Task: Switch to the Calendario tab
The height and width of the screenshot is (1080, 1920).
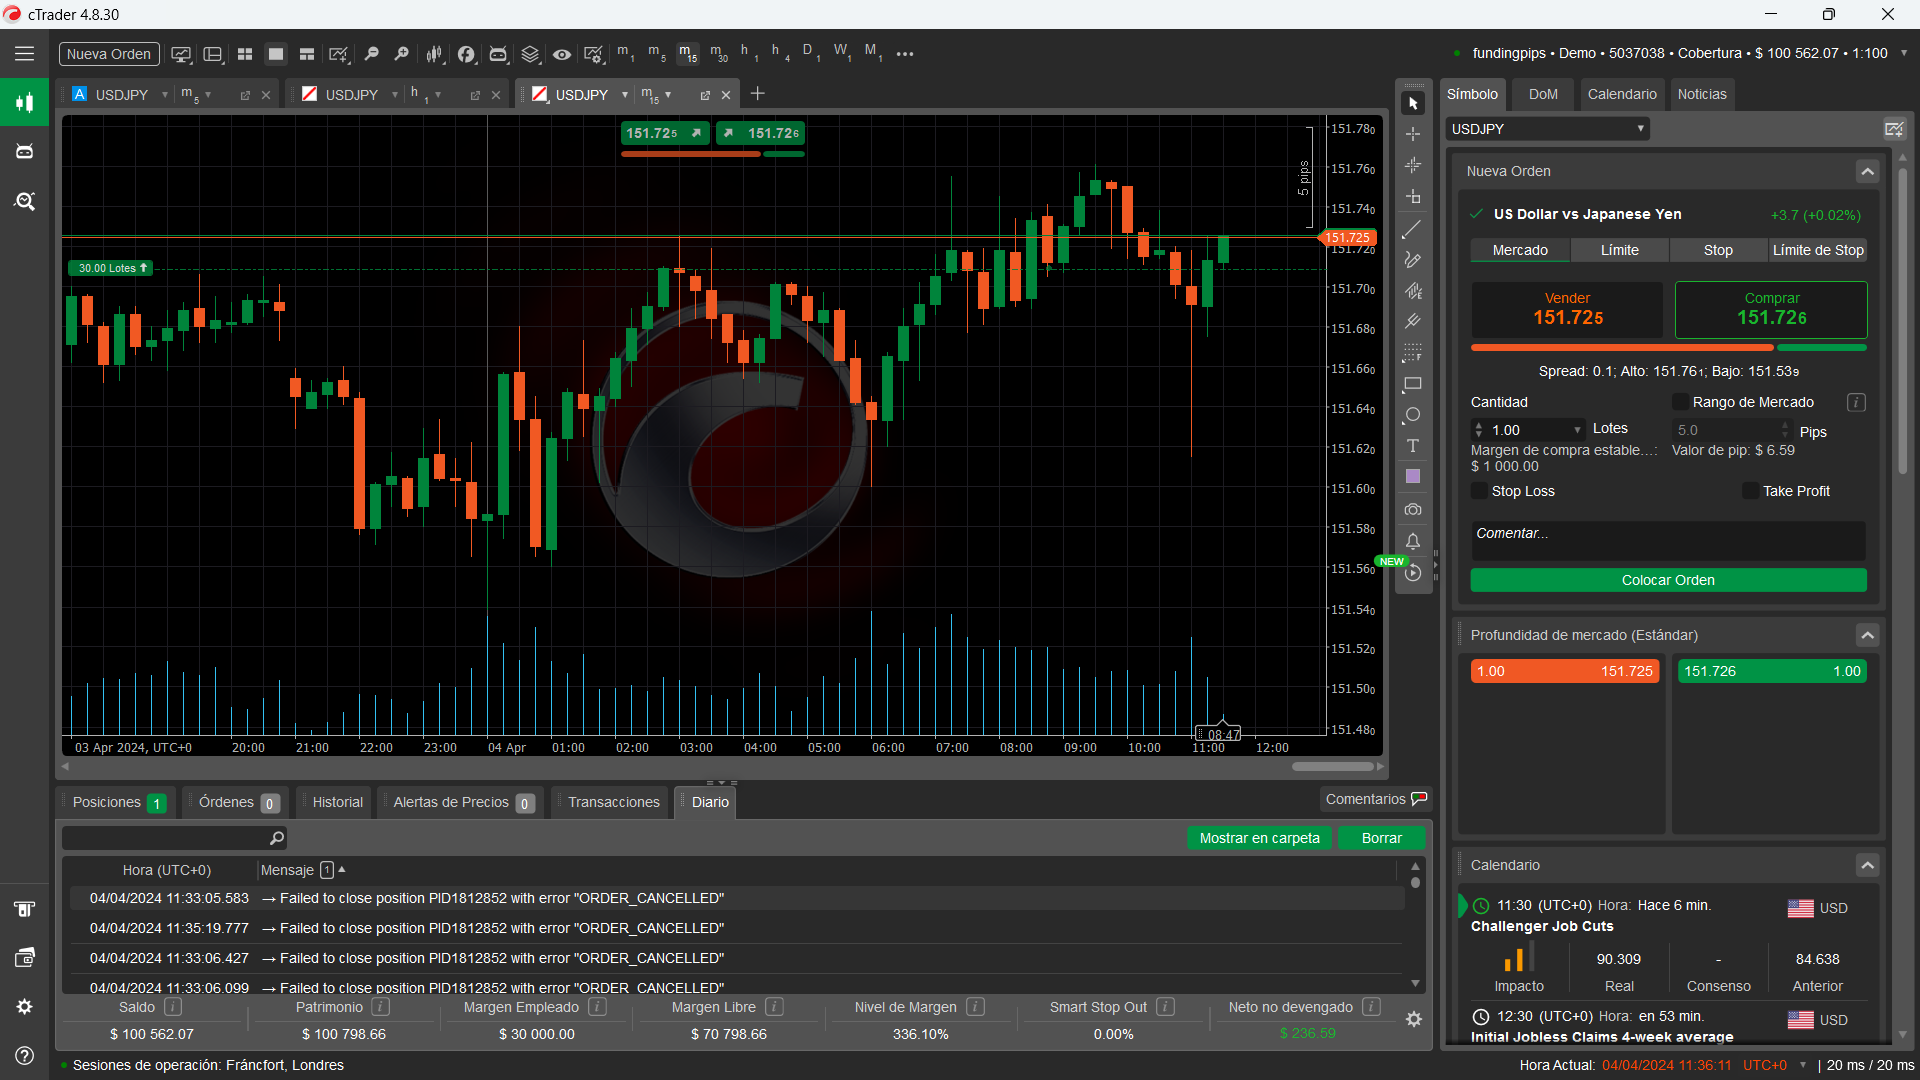Action: coord(1622,94)
